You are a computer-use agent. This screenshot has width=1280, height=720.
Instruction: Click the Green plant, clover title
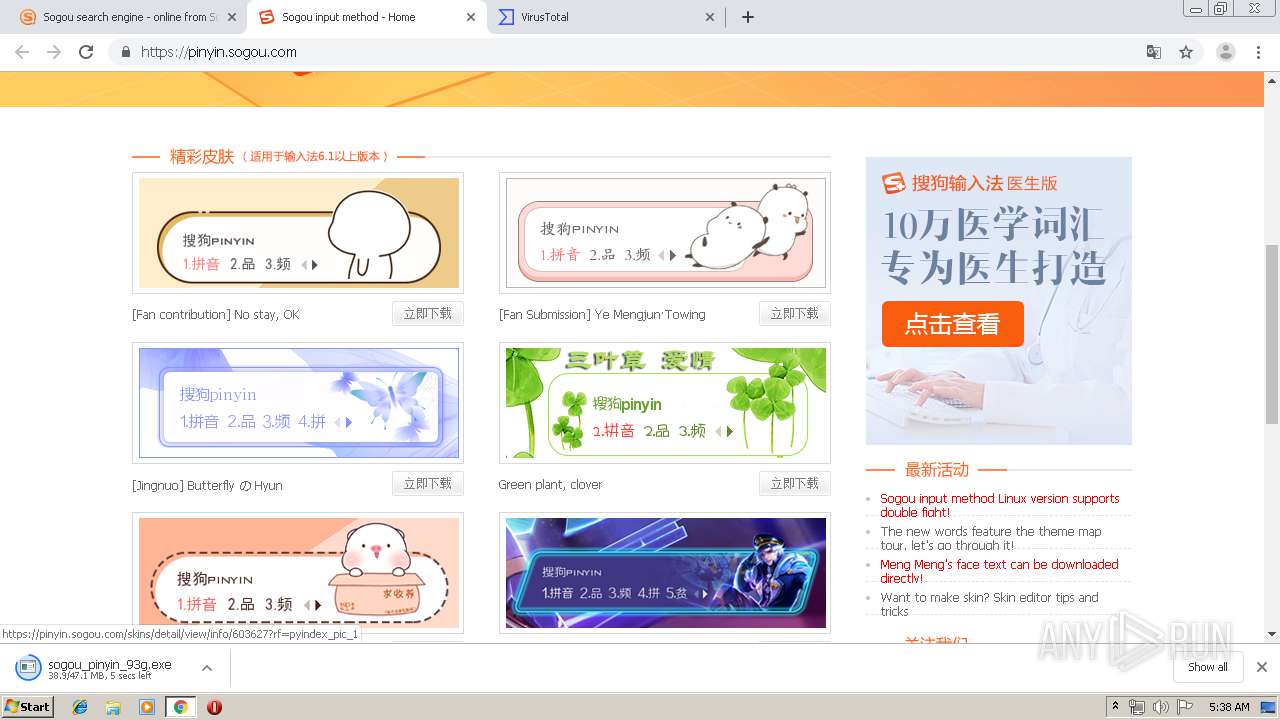pyautogui.click(x=550, y=484)
